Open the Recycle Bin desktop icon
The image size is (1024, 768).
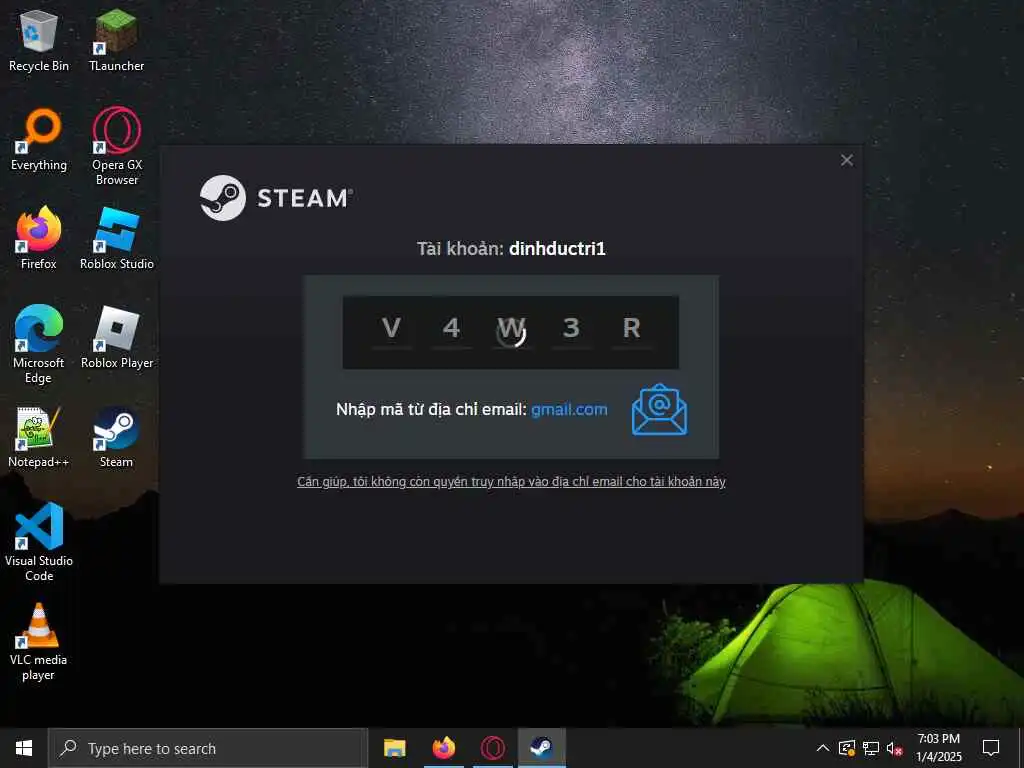coord(39,41)
